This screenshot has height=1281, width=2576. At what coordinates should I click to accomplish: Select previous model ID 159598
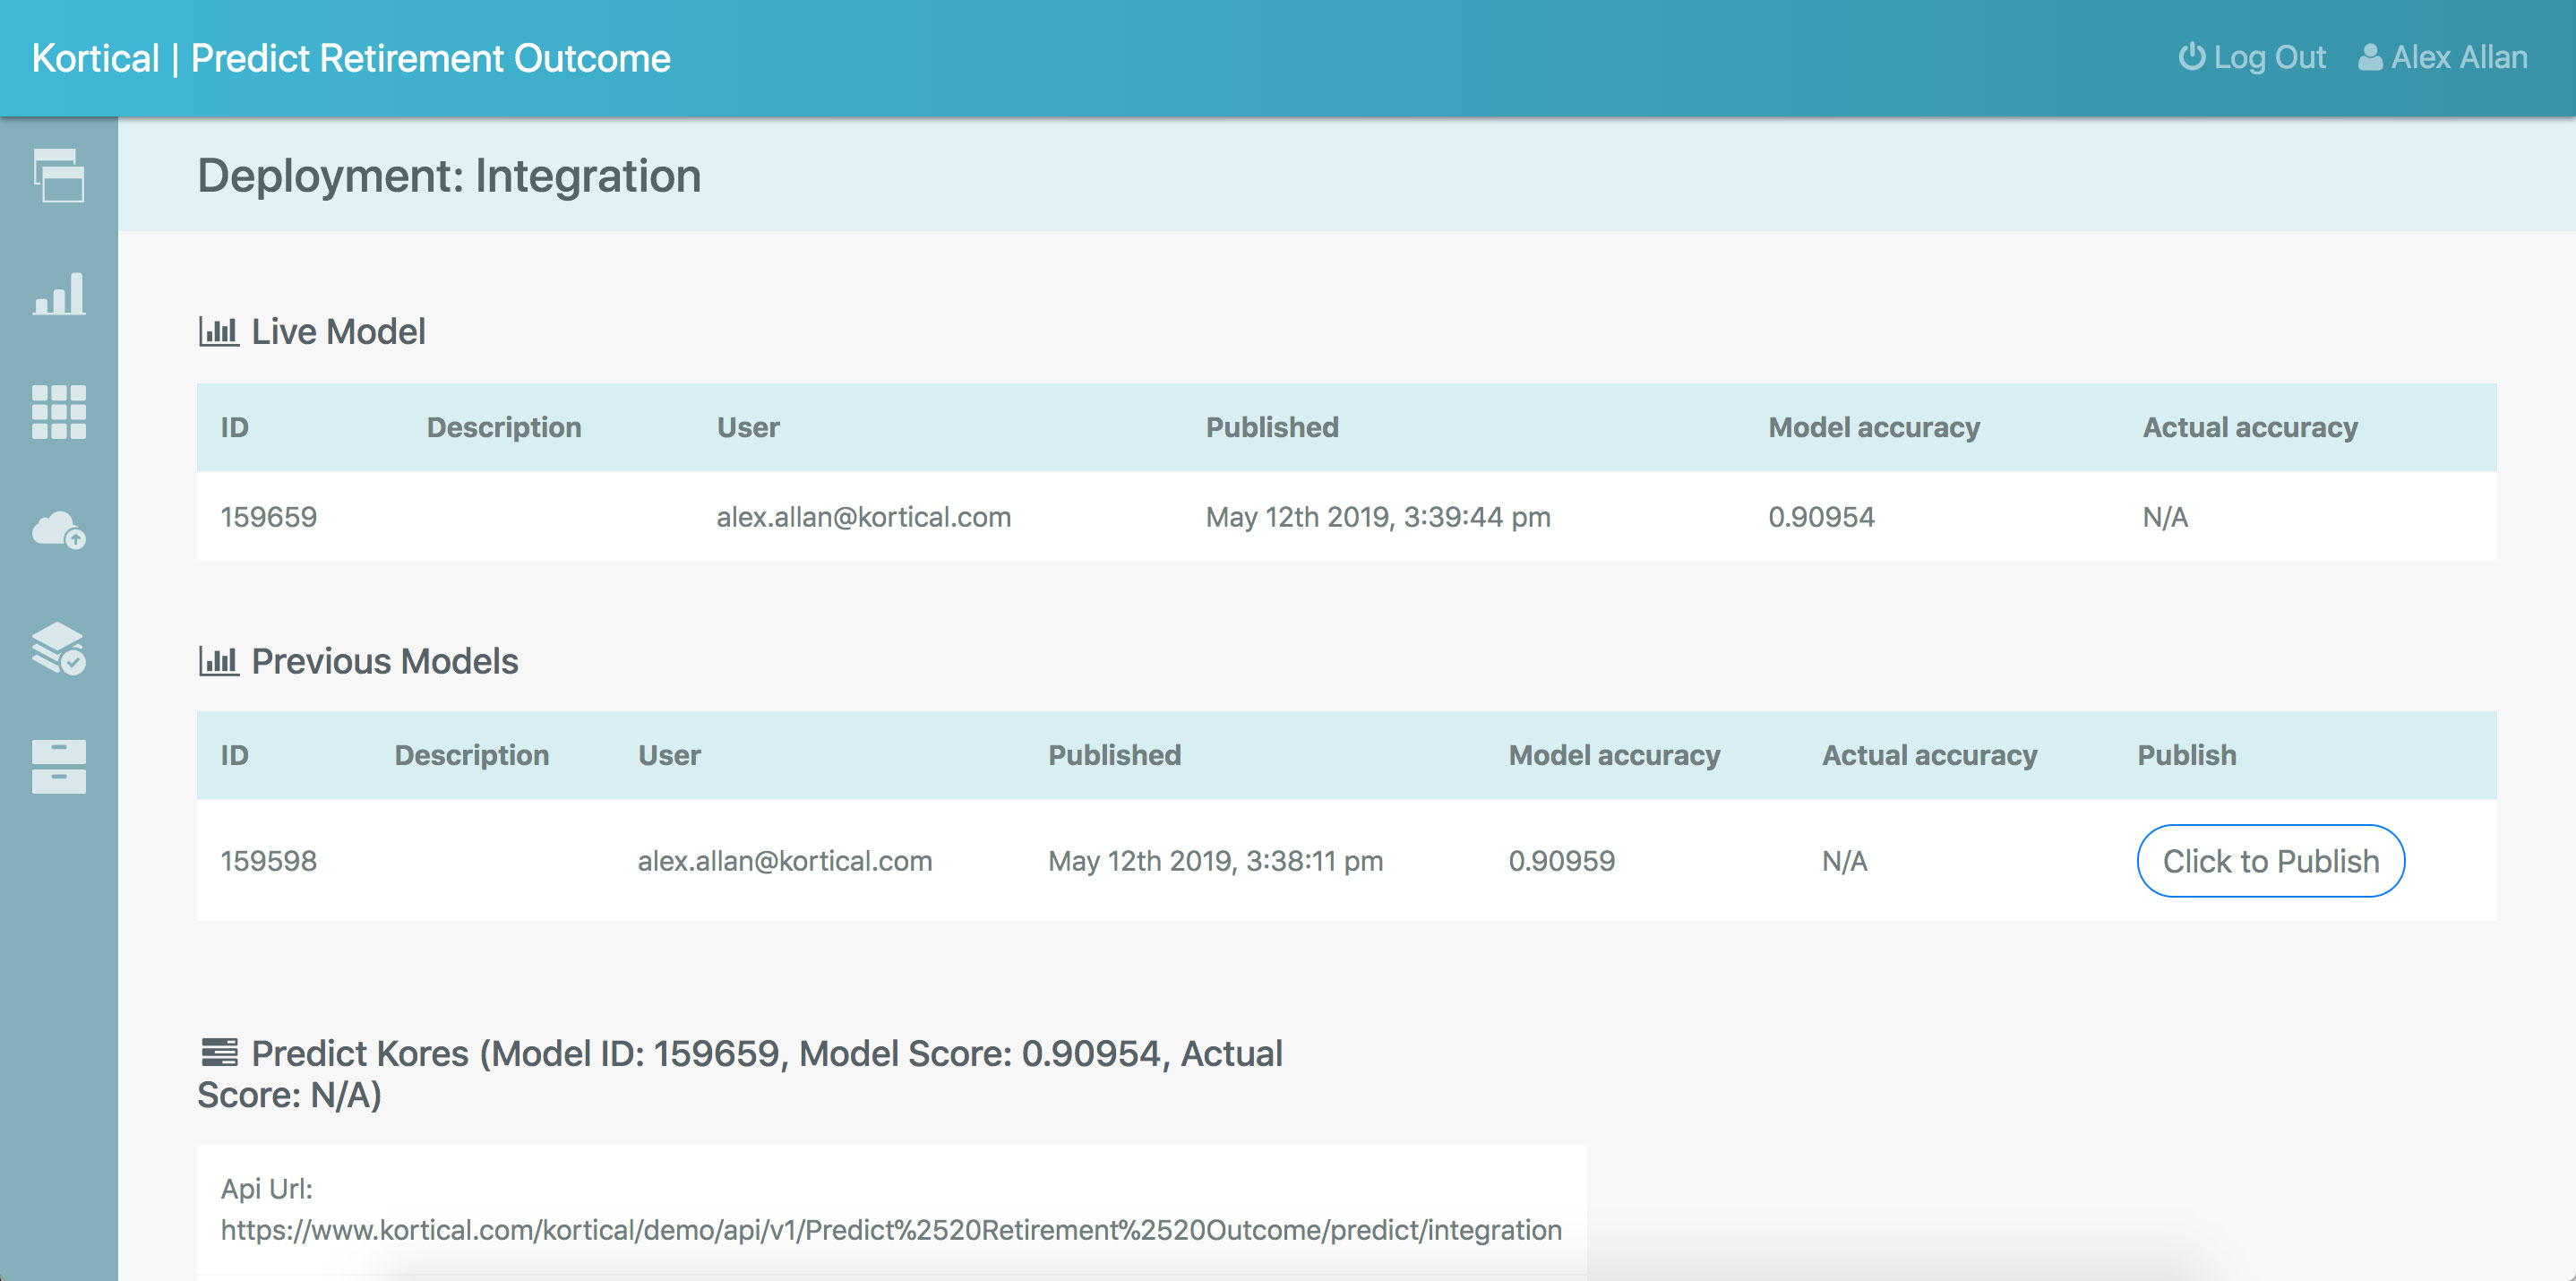(x=268, y=861)
